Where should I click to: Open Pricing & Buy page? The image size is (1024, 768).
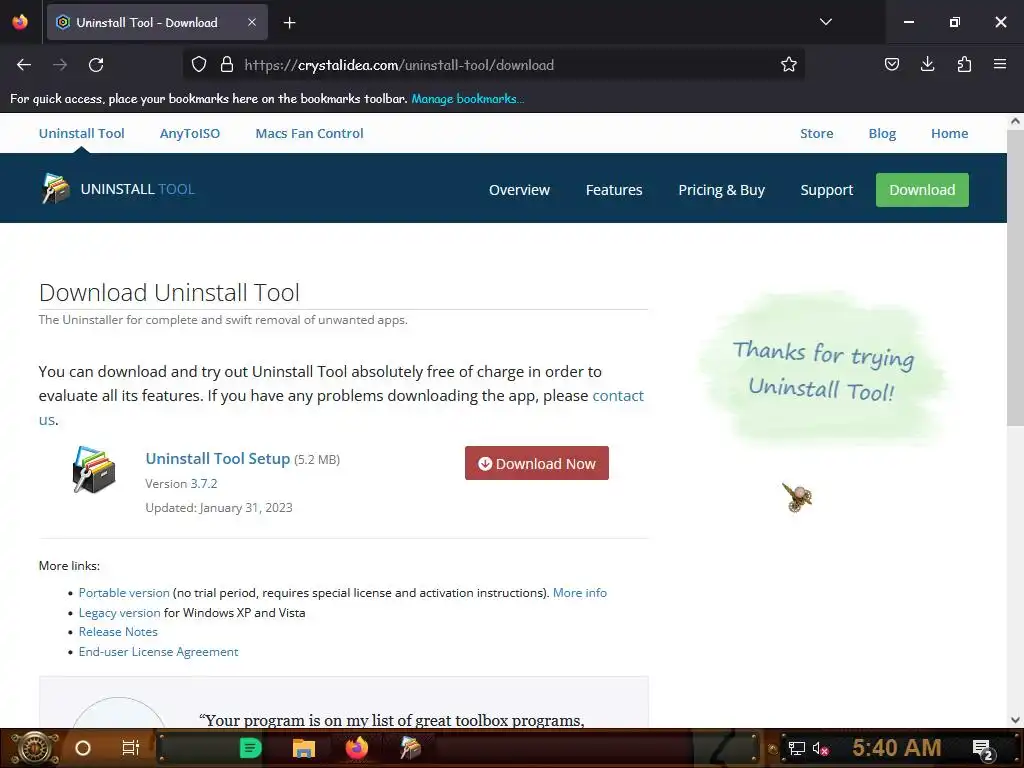(x=722, y=190)
